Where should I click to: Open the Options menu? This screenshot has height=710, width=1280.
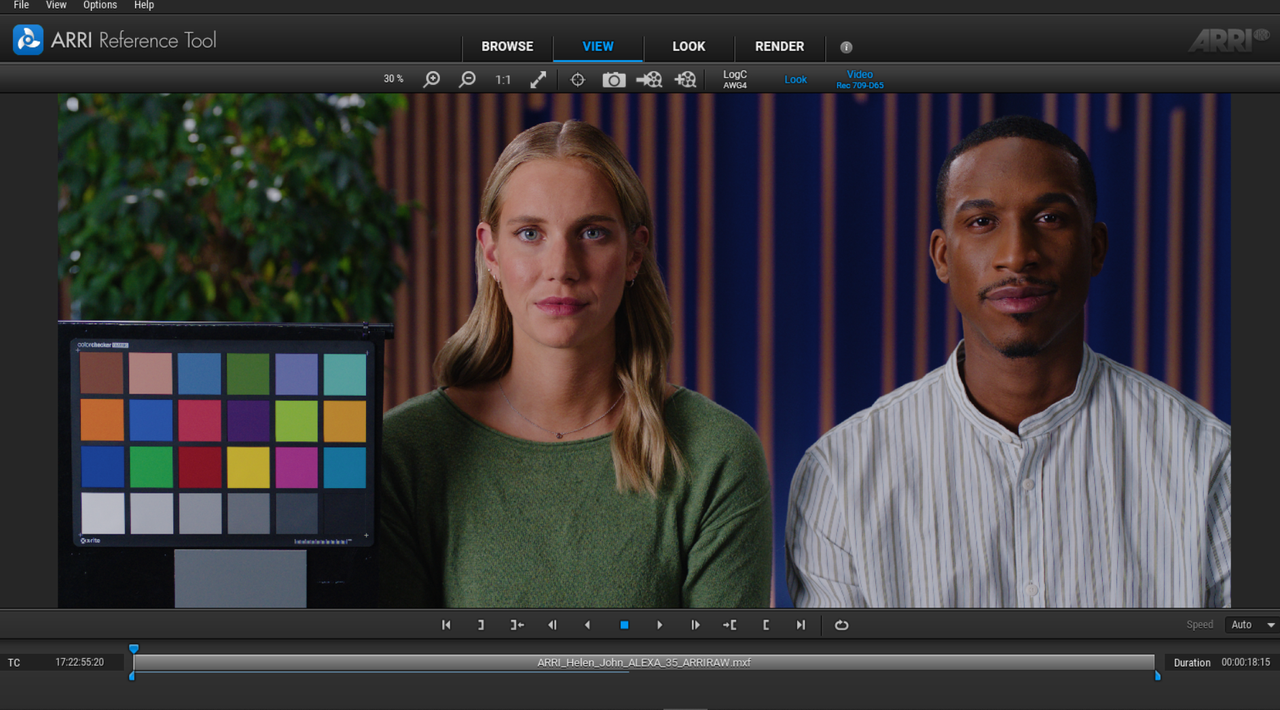click(x=100, y=5)
